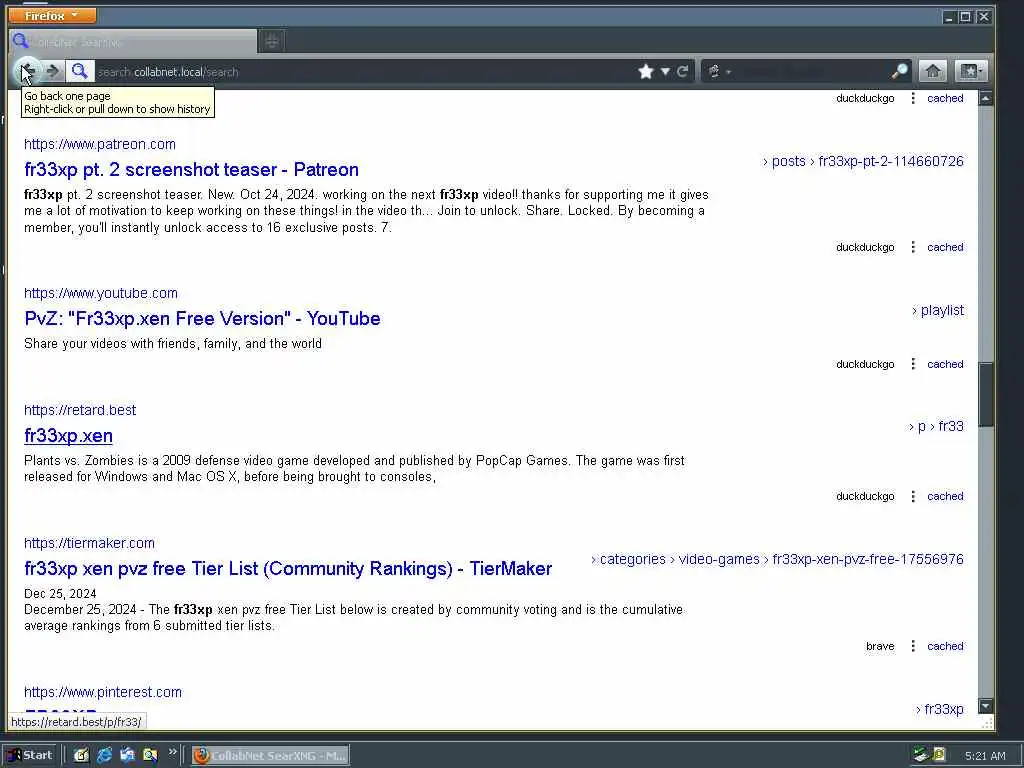Click in the address bar URL field
1024x768 pixels.
click(x=366, y=71)
